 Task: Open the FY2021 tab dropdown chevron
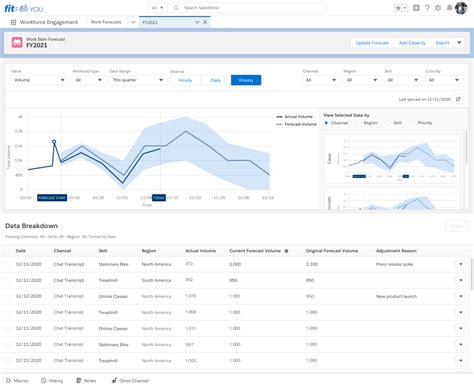pos(197,22)
